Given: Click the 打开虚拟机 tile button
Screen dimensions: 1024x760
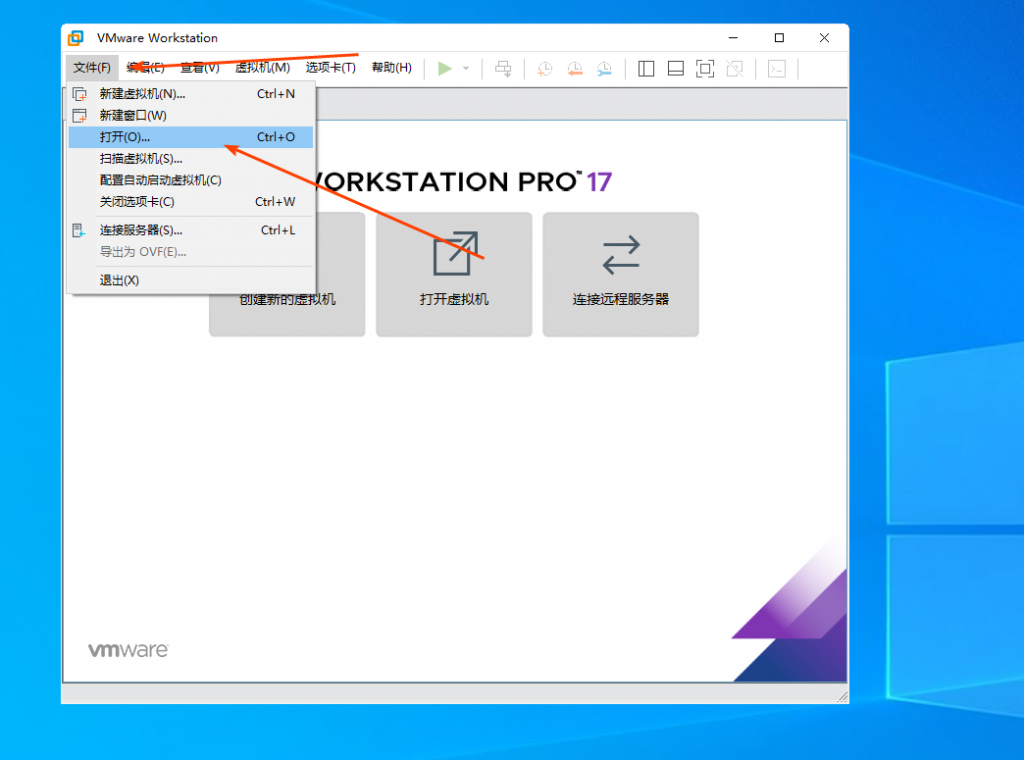Looking at the screenshot, I should point(454,274).
